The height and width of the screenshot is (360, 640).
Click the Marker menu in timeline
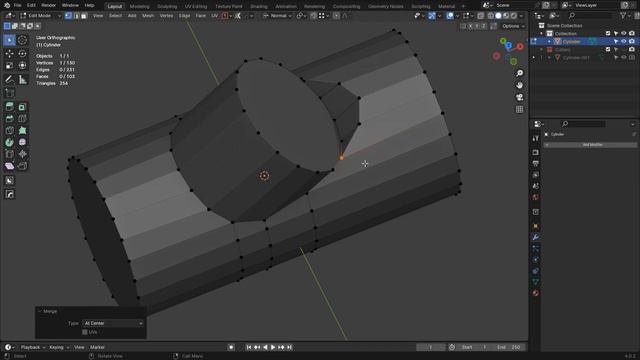pos(97,347)
